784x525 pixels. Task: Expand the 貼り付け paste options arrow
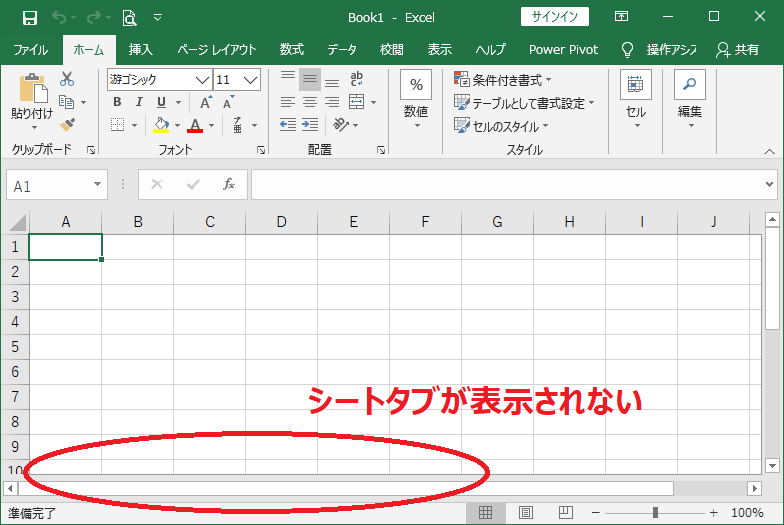[34, 128]
